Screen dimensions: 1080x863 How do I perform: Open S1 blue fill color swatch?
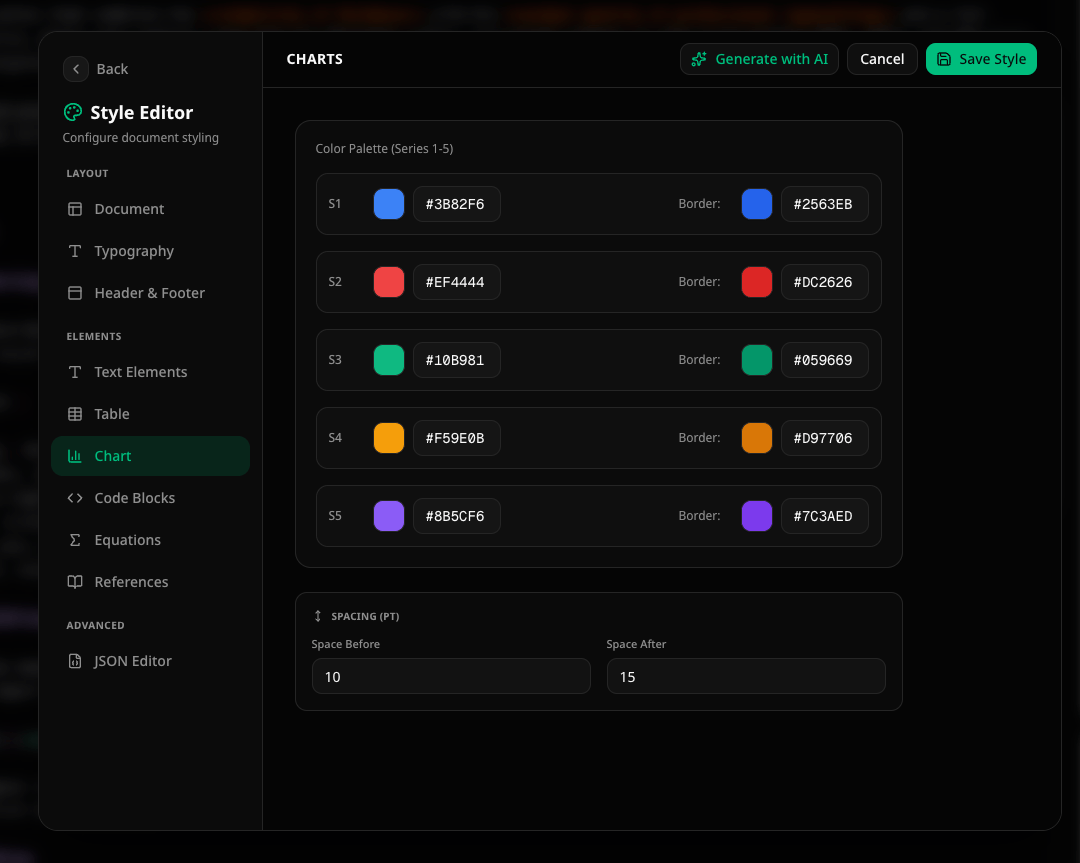389,205
